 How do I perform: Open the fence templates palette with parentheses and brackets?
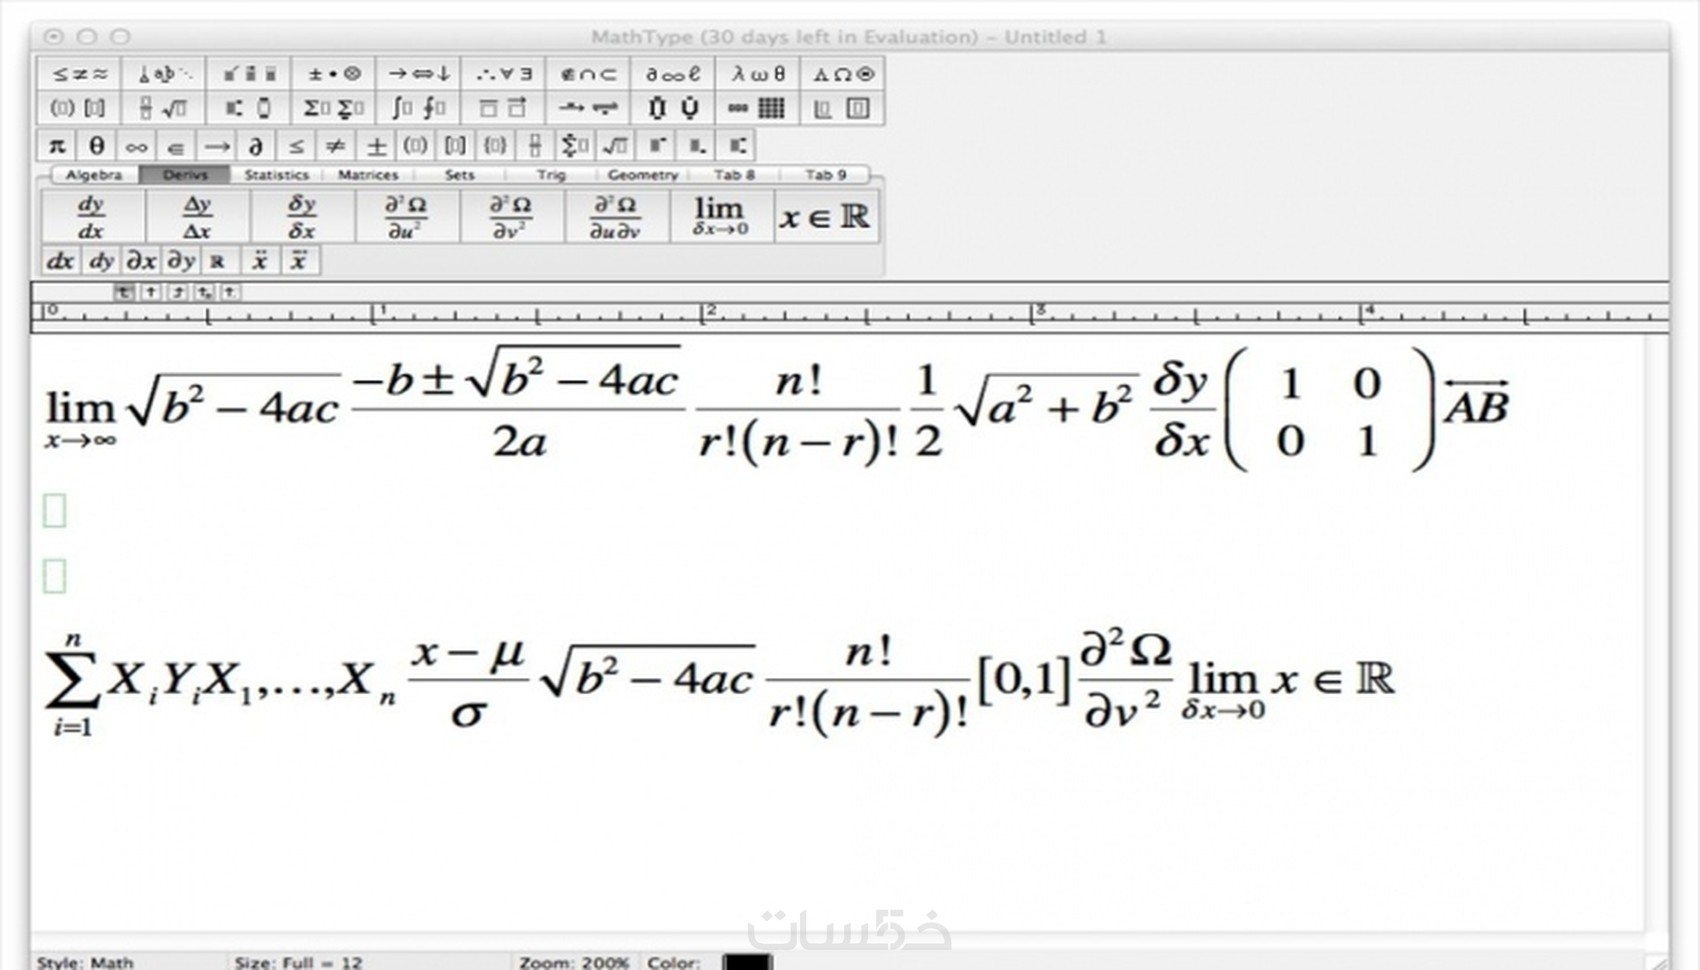[x=79, y=108]
